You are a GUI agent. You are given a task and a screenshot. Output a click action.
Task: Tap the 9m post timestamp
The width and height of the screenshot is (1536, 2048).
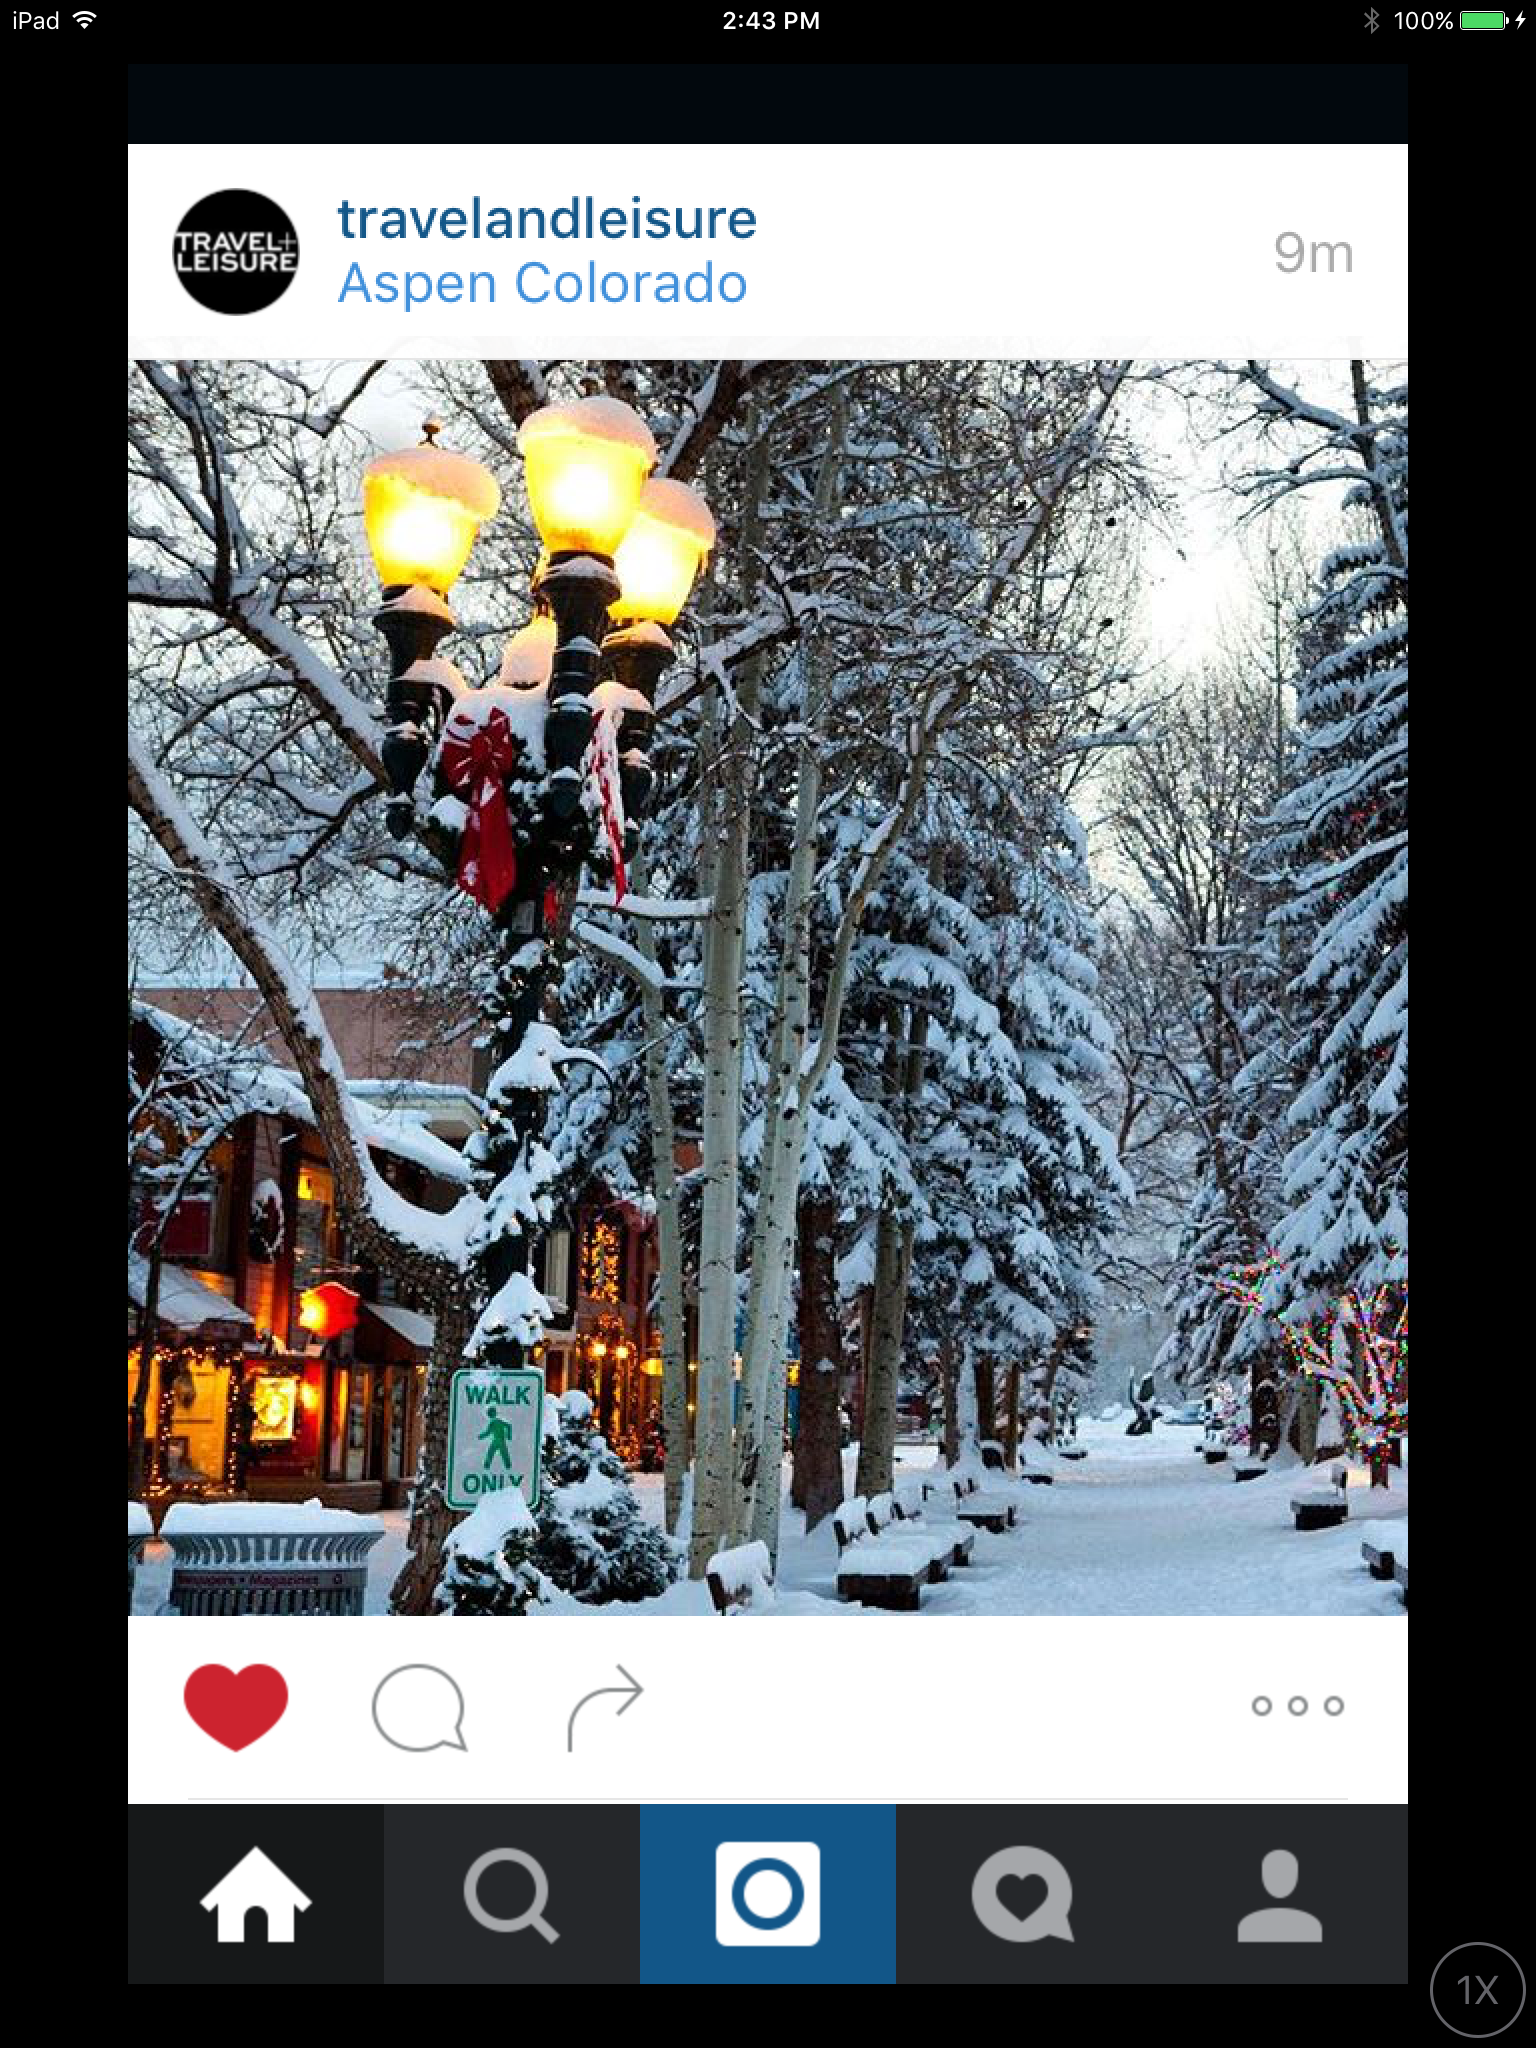tap(1314, 254)
